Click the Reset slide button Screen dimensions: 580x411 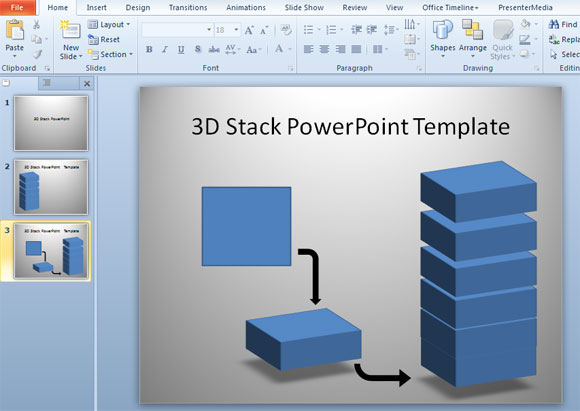click(x=104, y=39)
